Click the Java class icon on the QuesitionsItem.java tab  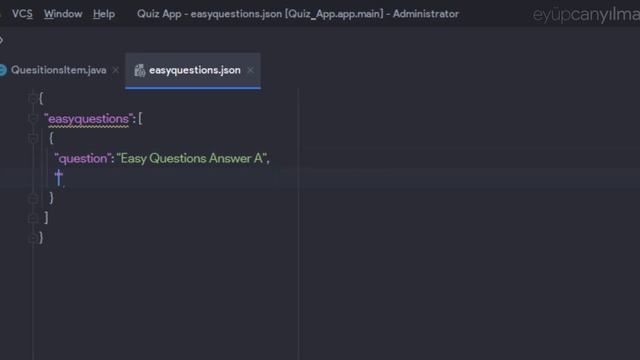pyautogui.click(x=2, y=70)
